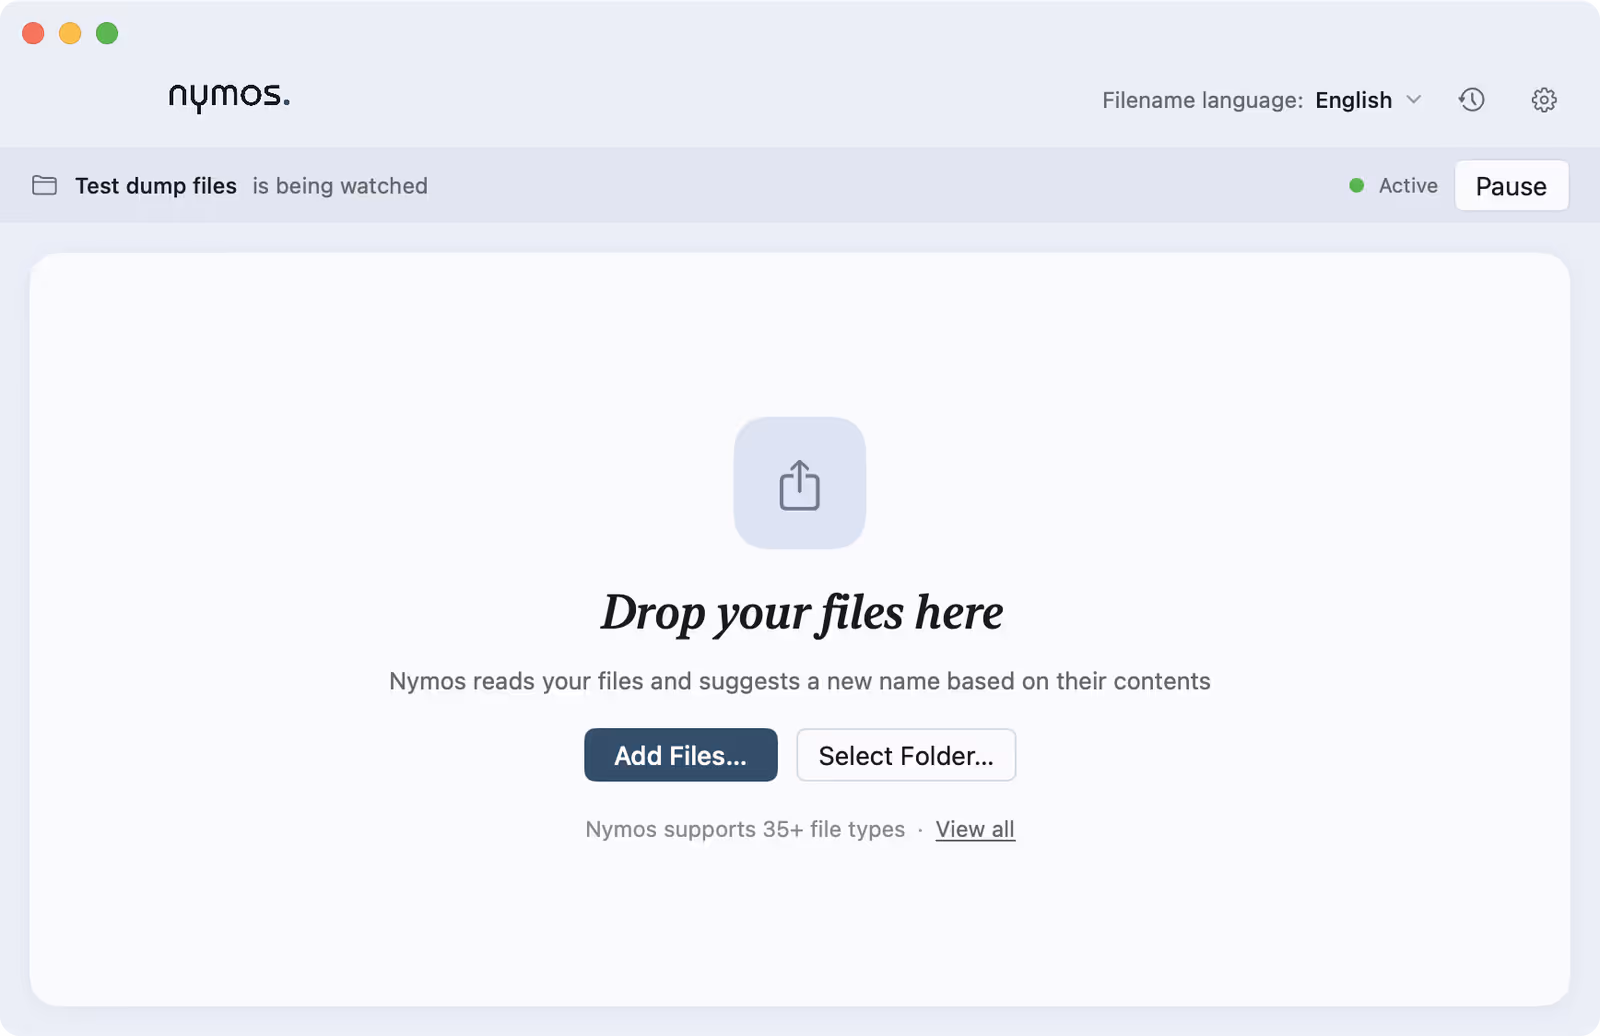Click the Select Folder... button

click(906, 755)
